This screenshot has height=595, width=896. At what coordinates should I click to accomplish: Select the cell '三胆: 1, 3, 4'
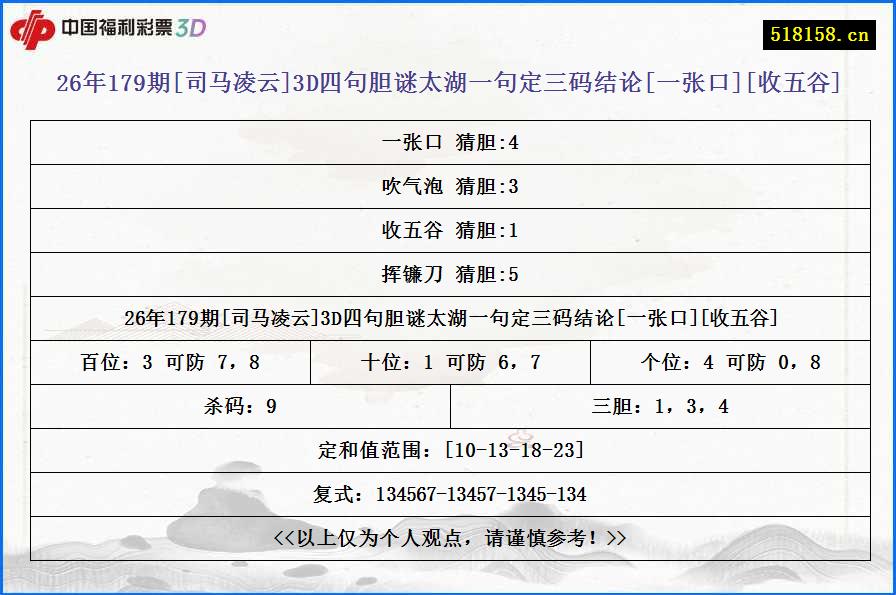coord(661,406)
